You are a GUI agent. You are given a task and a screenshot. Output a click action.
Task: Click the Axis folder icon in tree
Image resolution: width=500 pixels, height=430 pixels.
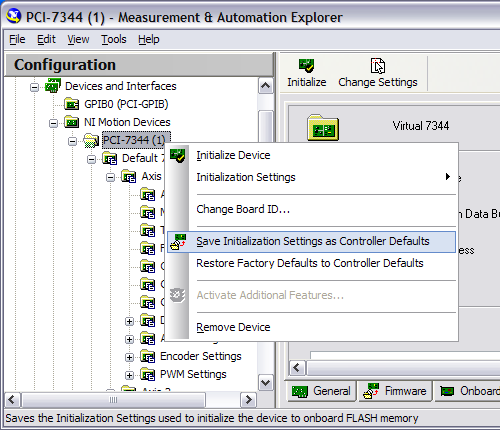129,176
